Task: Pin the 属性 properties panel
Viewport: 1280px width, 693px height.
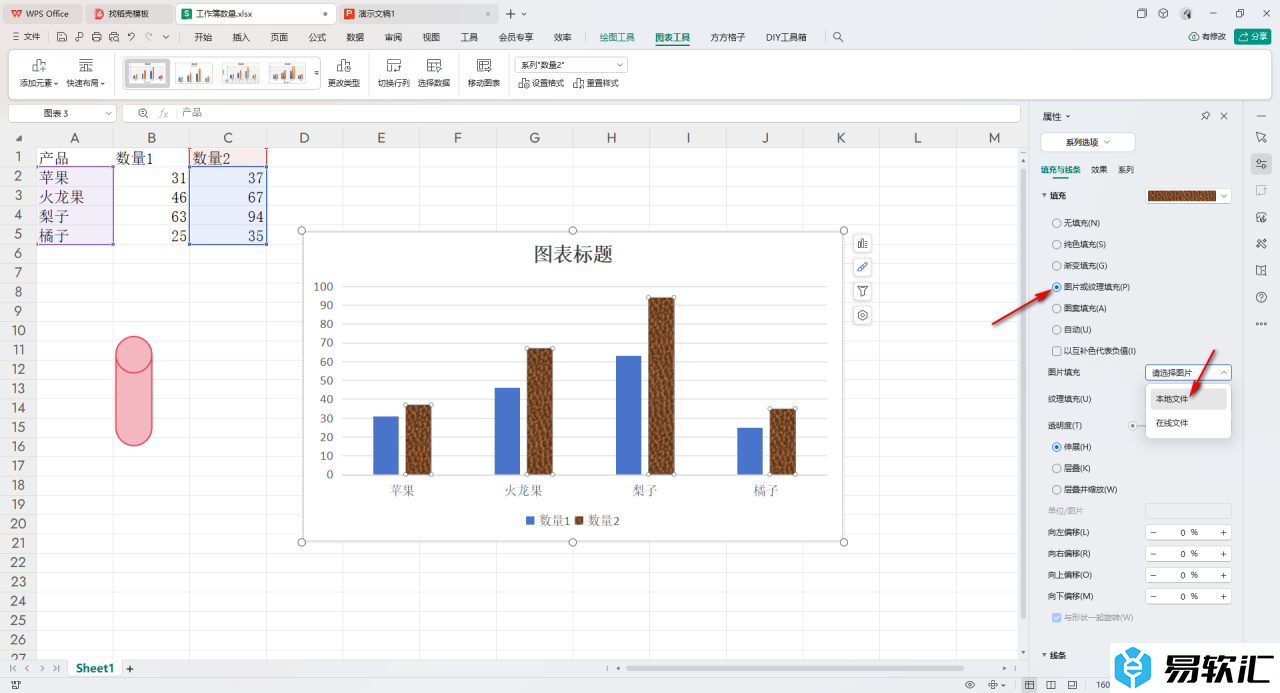Action: pos(1205,116)
